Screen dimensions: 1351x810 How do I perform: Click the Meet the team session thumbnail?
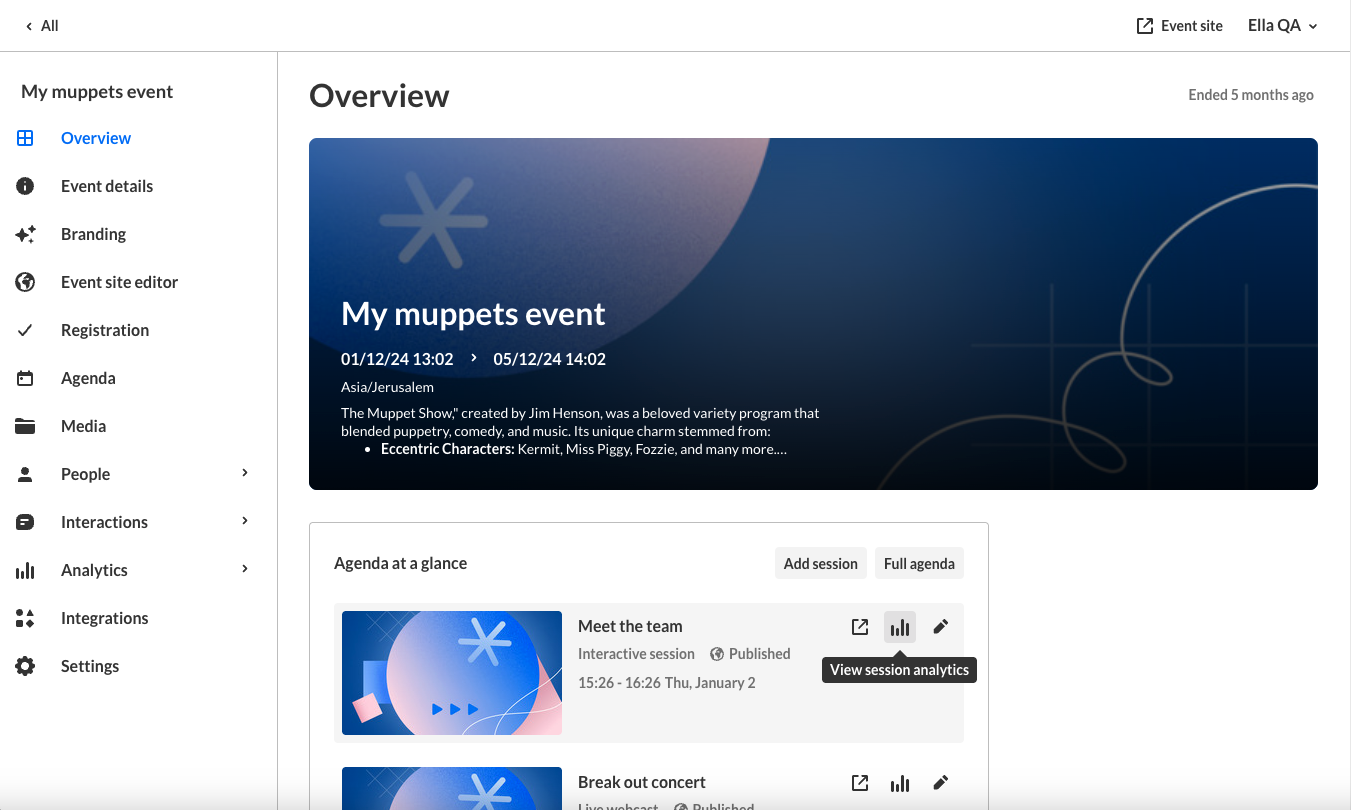click(x=452, y=673)
